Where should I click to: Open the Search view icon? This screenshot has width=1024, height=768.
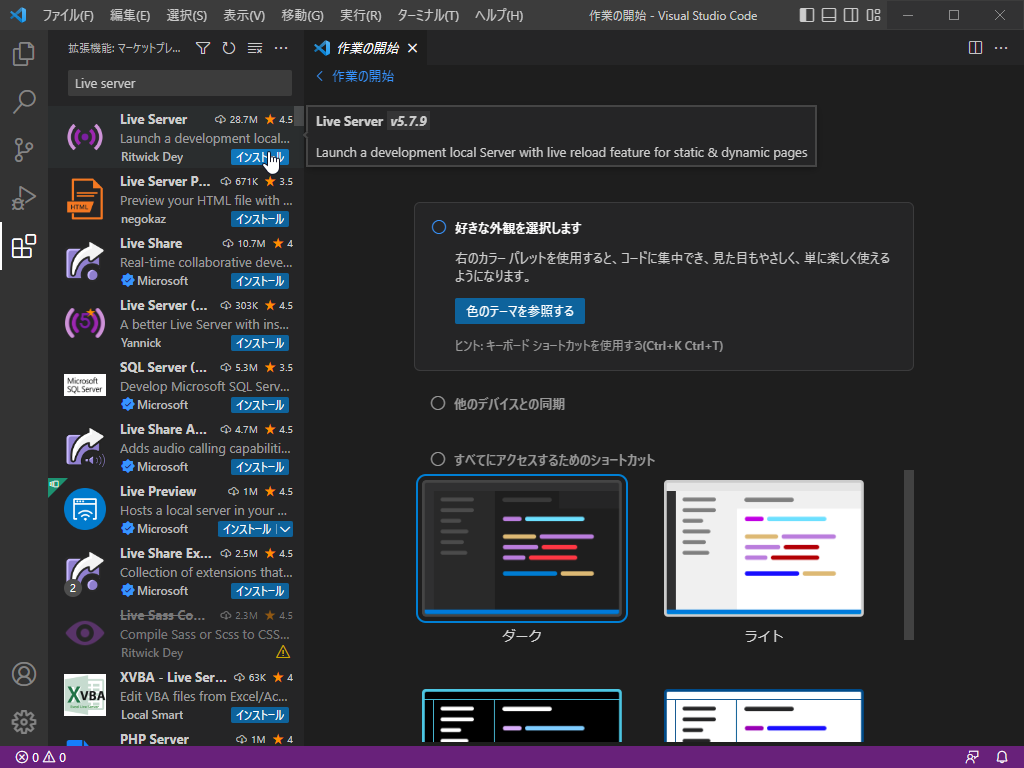pyautogui.click(x=24, y=101)
